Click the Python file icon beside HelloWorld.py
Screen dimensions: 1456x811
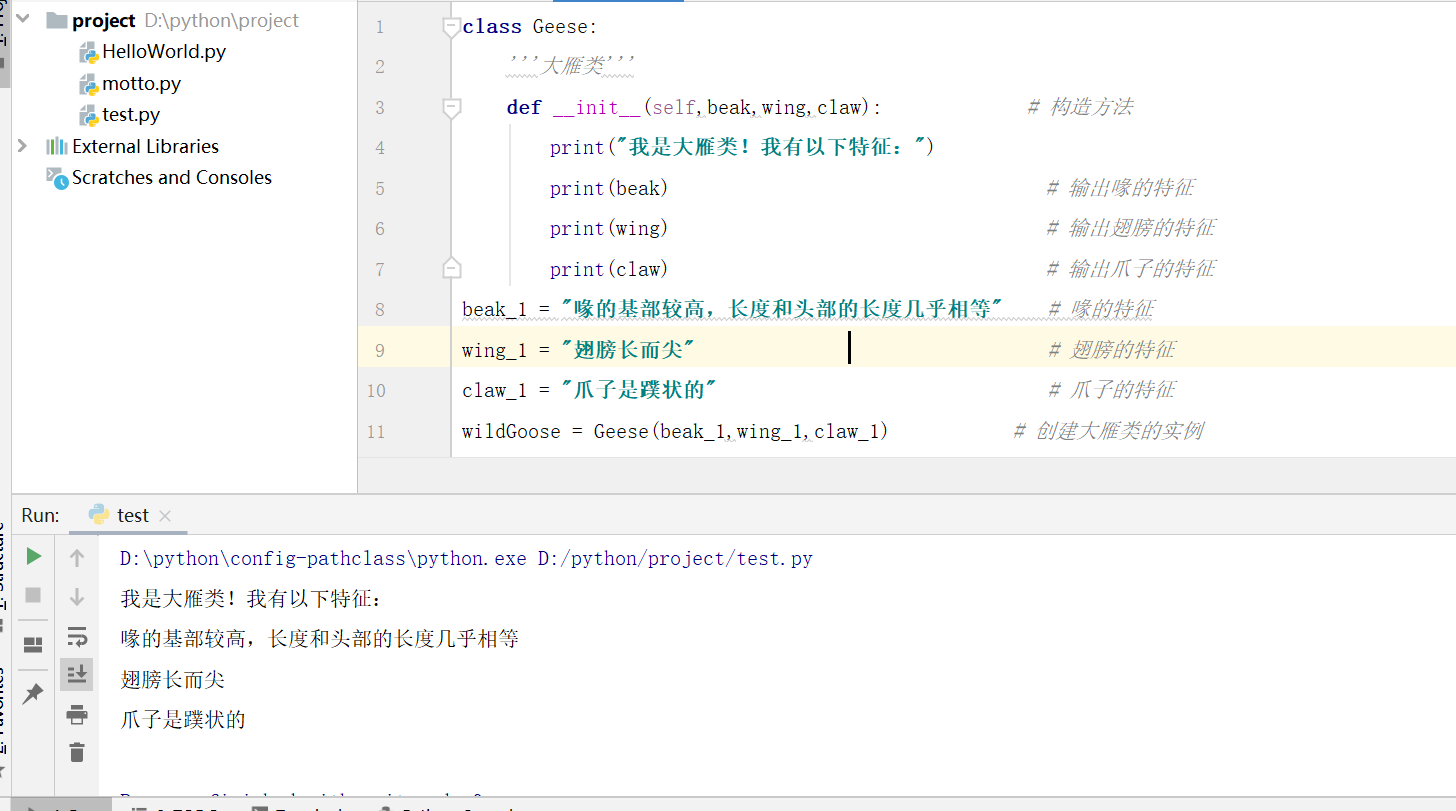[89, 52]
